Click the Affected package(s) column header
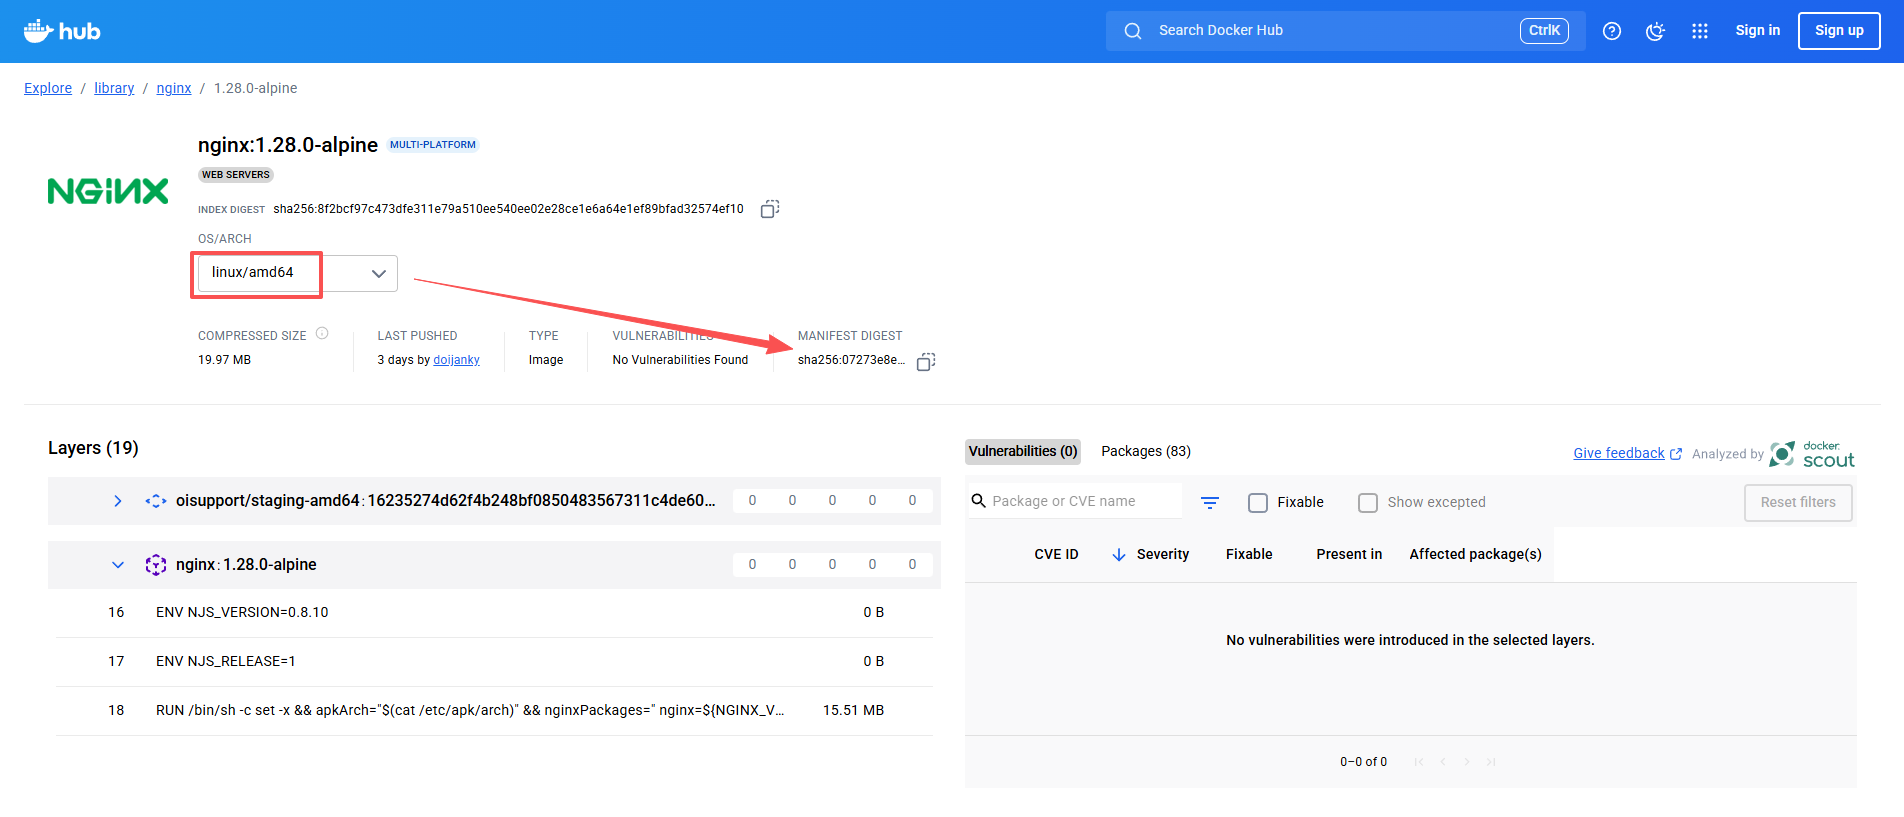The height and width of the screenshot is (817, 1904). click(x=1475, y=555)
